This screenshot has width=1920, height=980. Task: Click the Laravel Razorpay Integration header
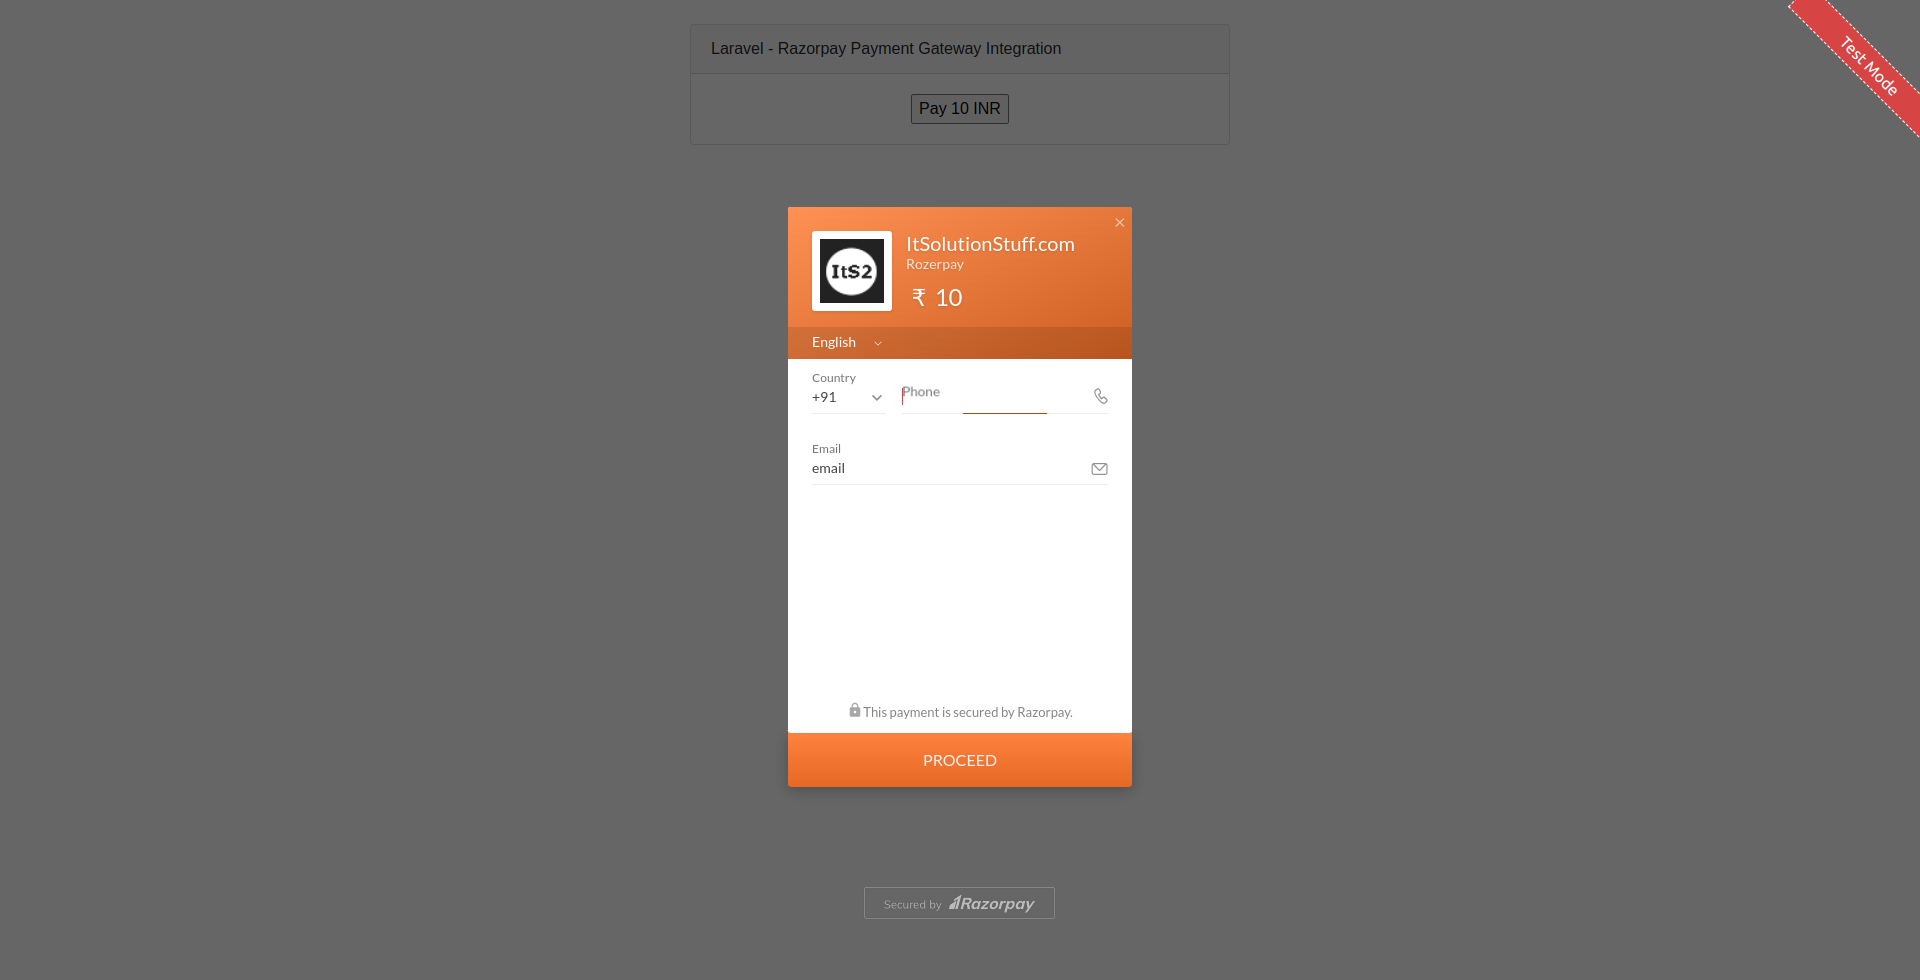(886, 49)
